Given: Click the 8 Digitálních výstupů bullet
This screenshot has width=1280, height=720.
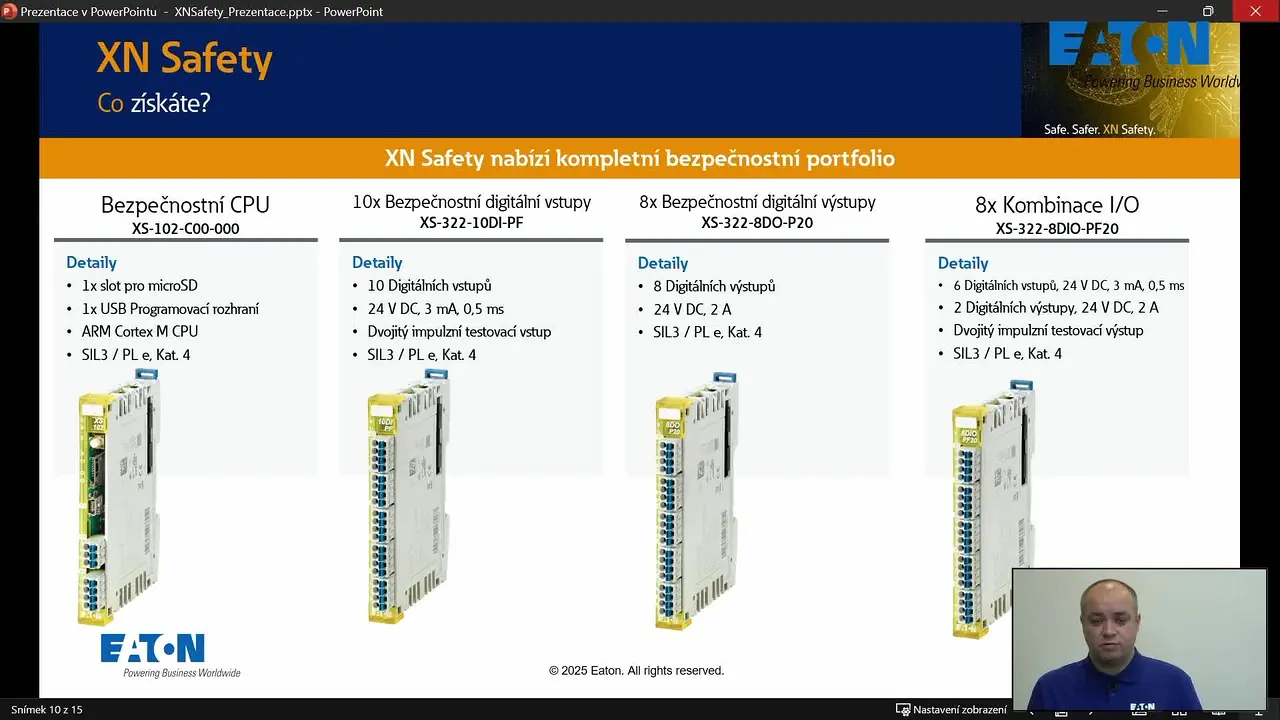Looking at the screenshot, I should pyautogui.click(x=714, y=287).
